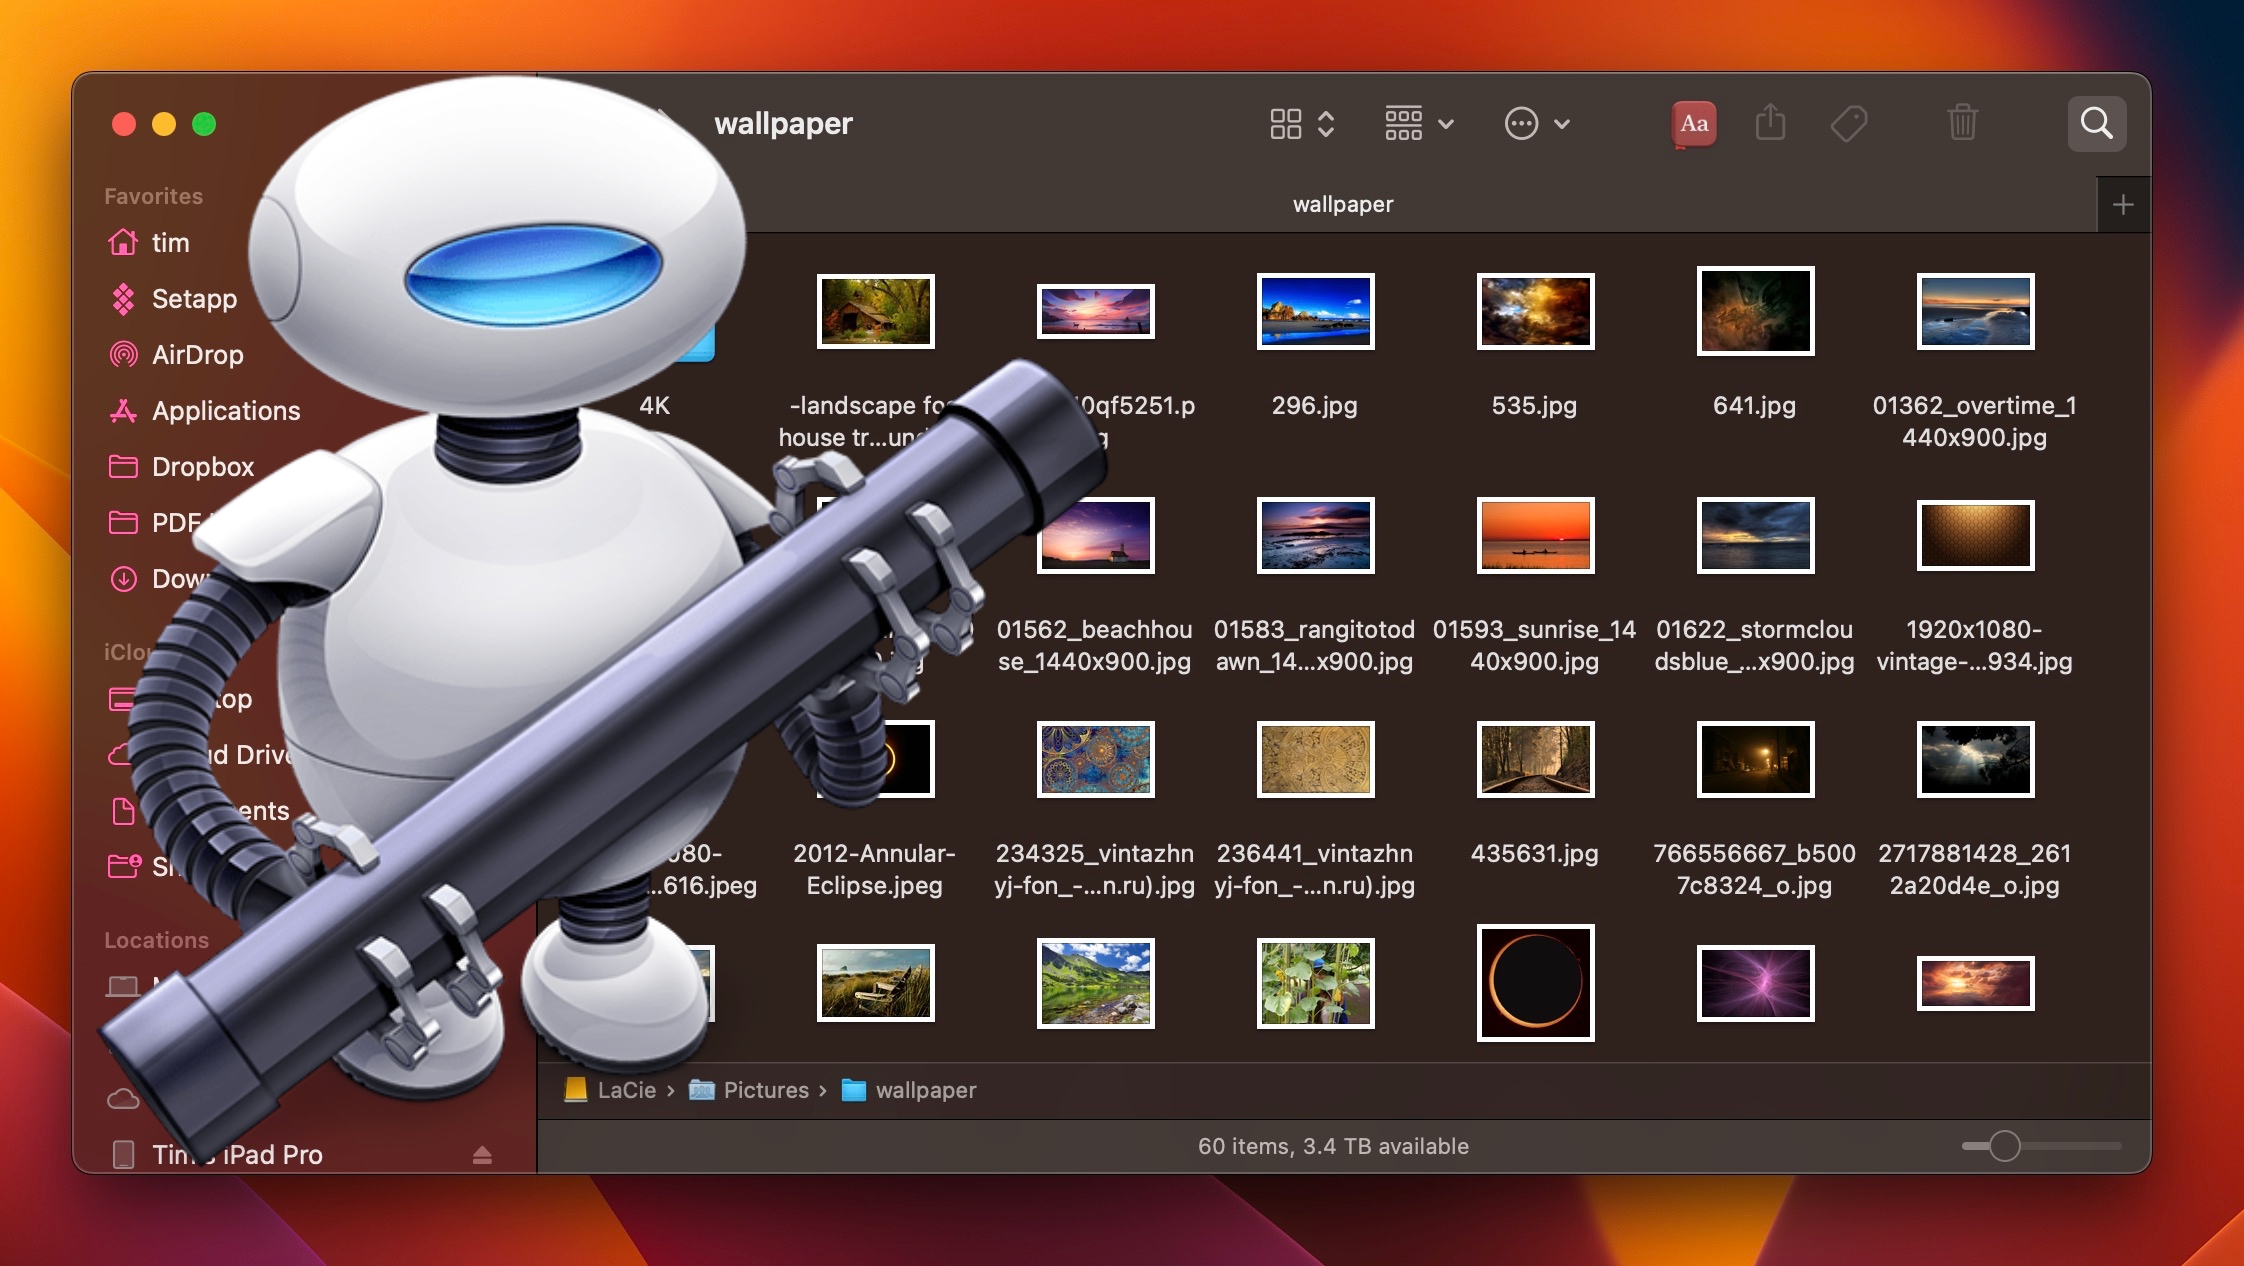This screenshot has height=1266, width=2244.
Task: Click the share icon in toolbar
Action: point(1771,122)
